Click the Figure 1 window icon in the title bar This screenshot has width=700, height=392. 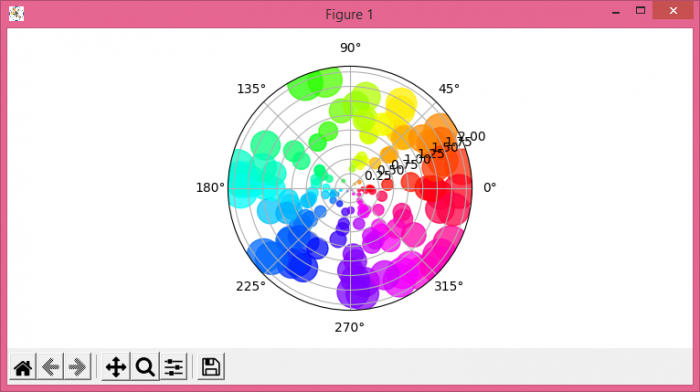pyautogui.click(x=17, y=14)
